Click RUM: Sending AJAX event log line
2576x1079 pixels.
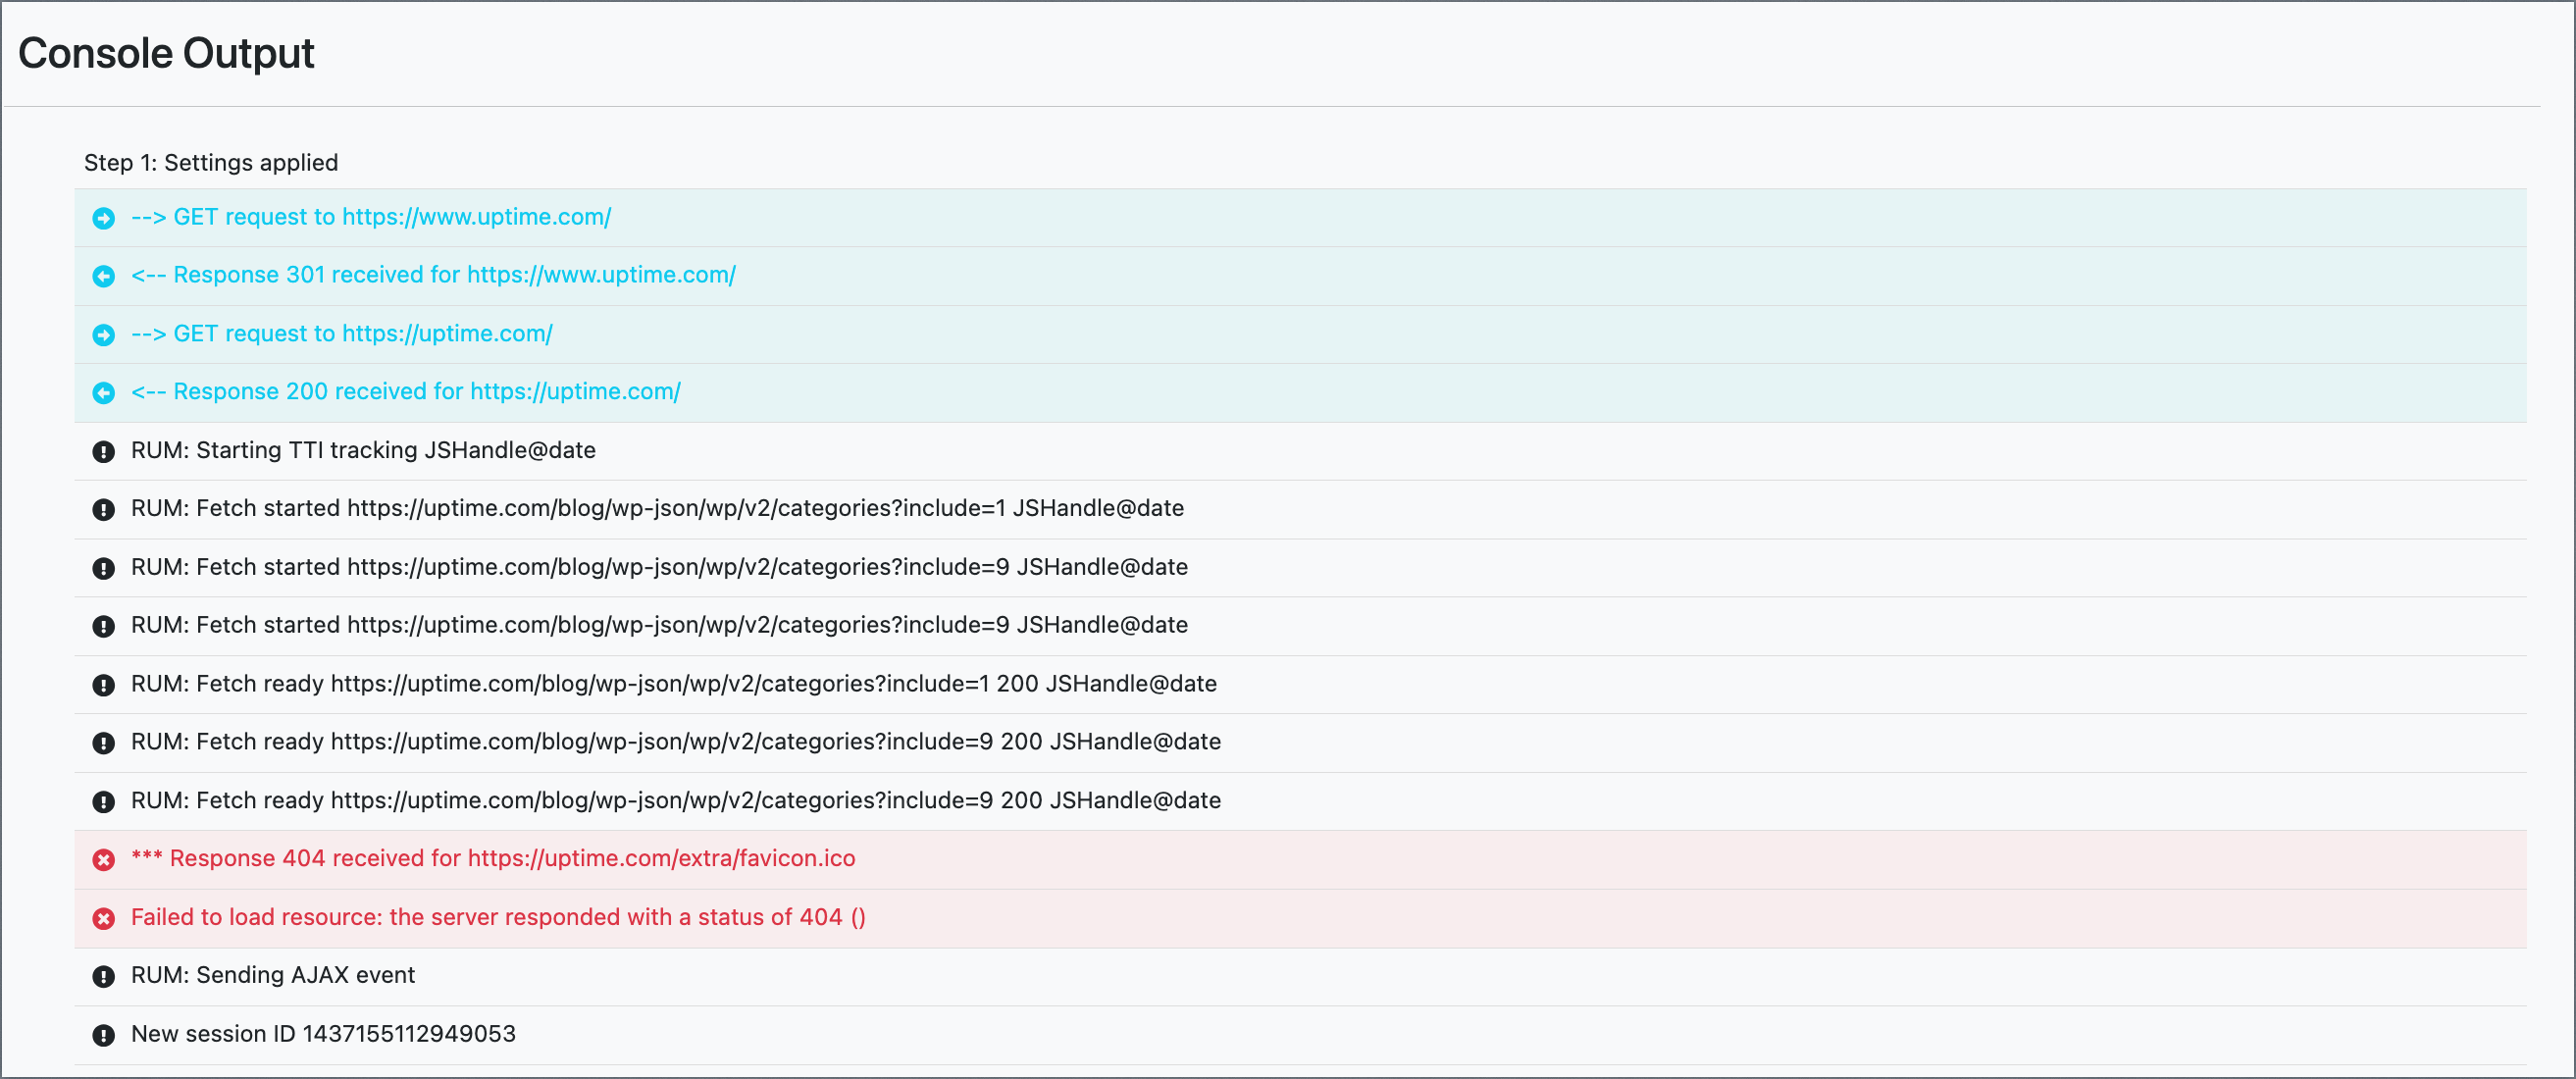(1300, 976)
